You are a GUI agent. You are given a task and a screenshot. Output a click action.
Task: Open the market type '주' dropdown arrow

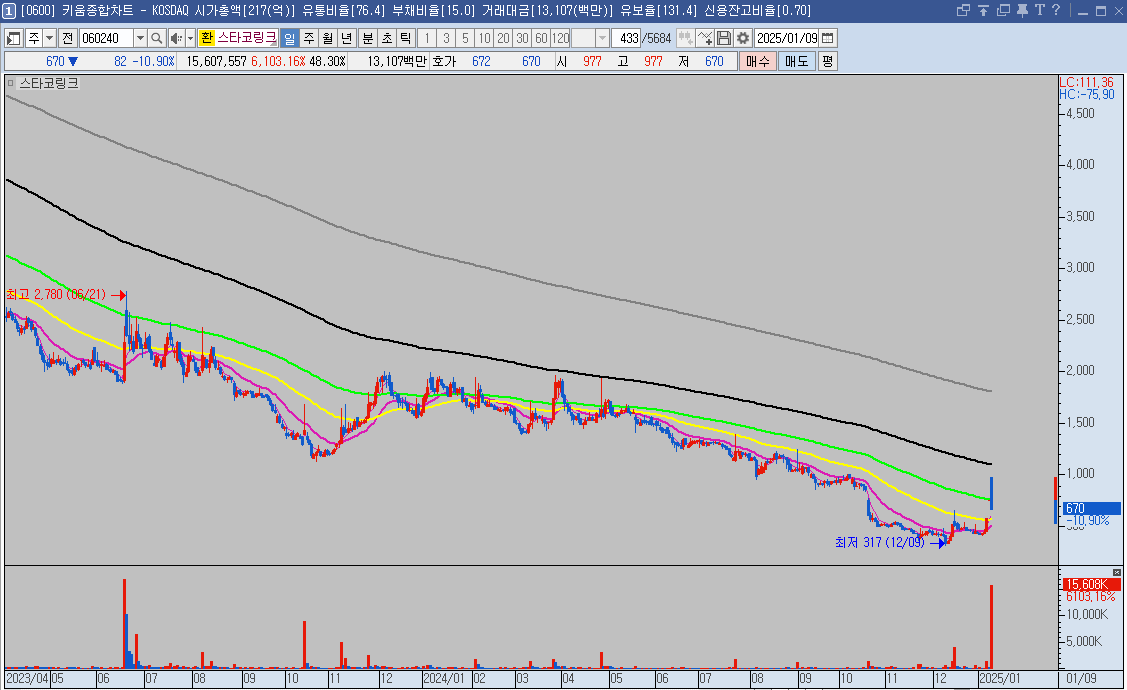[x=50, y=38]
